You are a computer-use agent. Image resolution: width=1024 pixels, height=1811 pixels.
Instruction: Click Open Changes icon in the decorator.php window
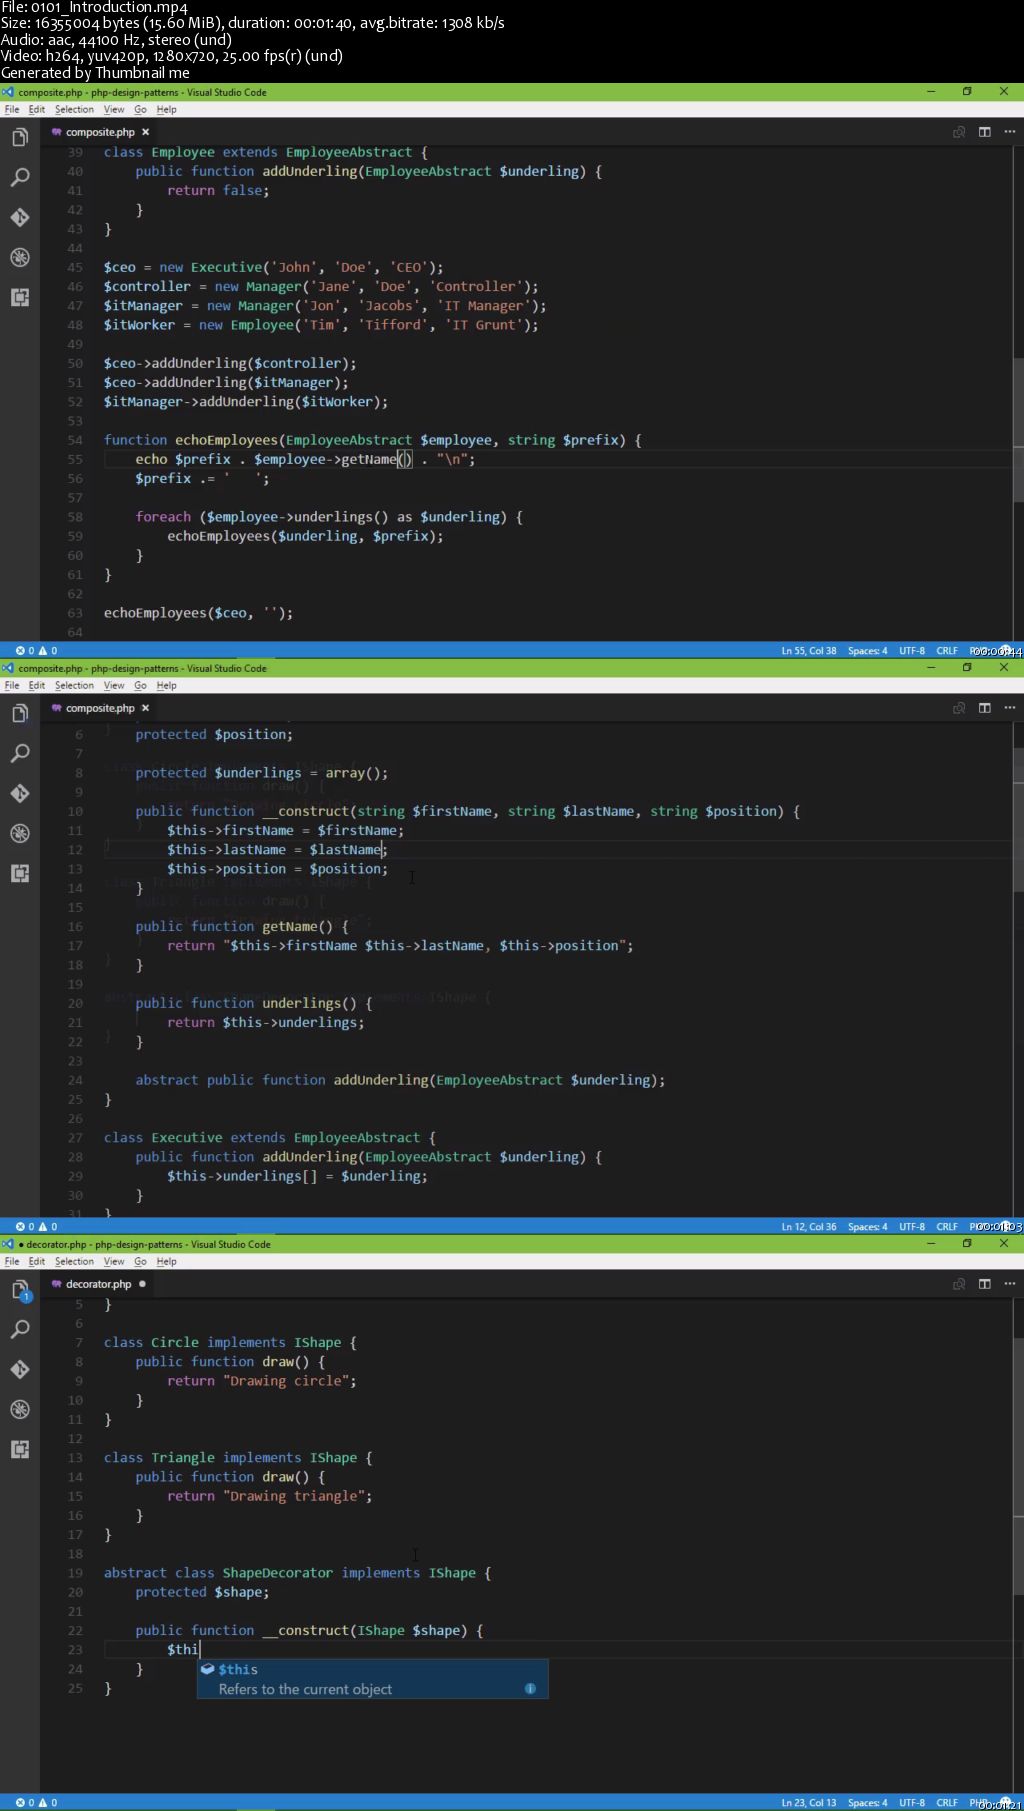(x=959, y=1284)
